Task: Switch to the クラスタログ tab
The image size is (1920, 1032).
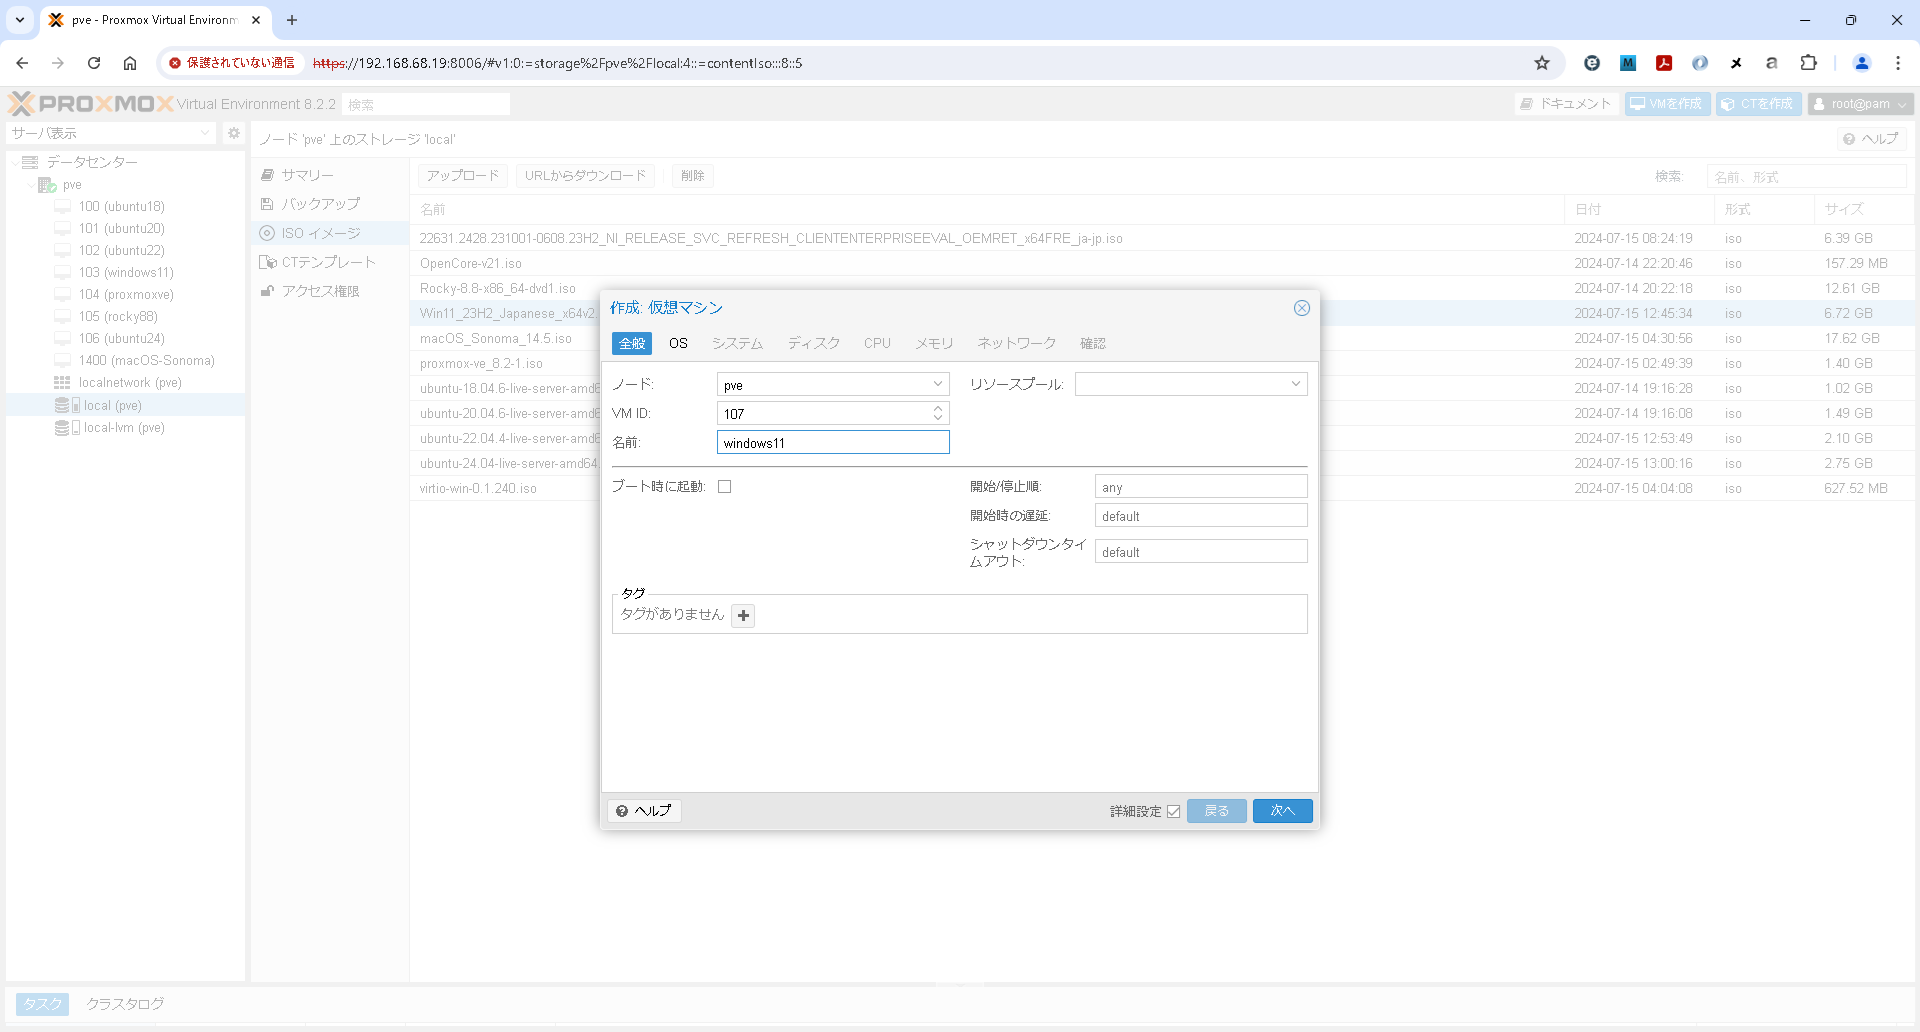Action: point(125,1004)
